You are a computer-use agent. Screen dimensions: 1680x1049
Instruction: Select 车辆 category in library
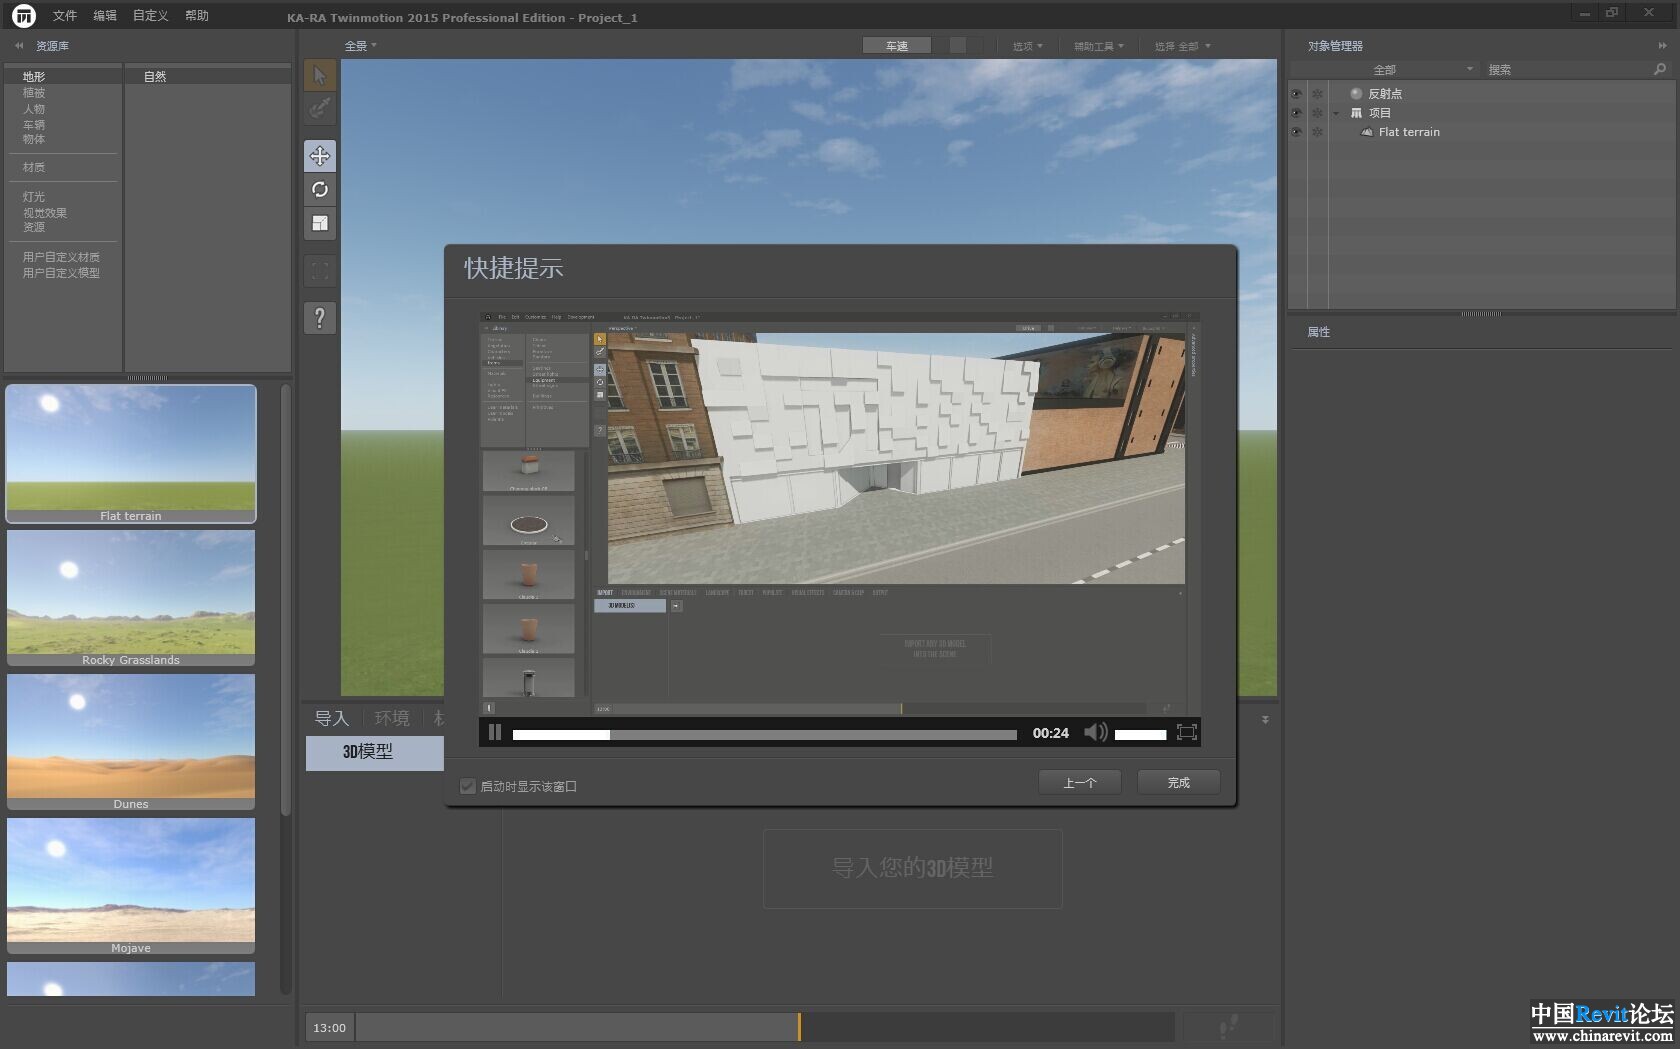click(34, 125)
